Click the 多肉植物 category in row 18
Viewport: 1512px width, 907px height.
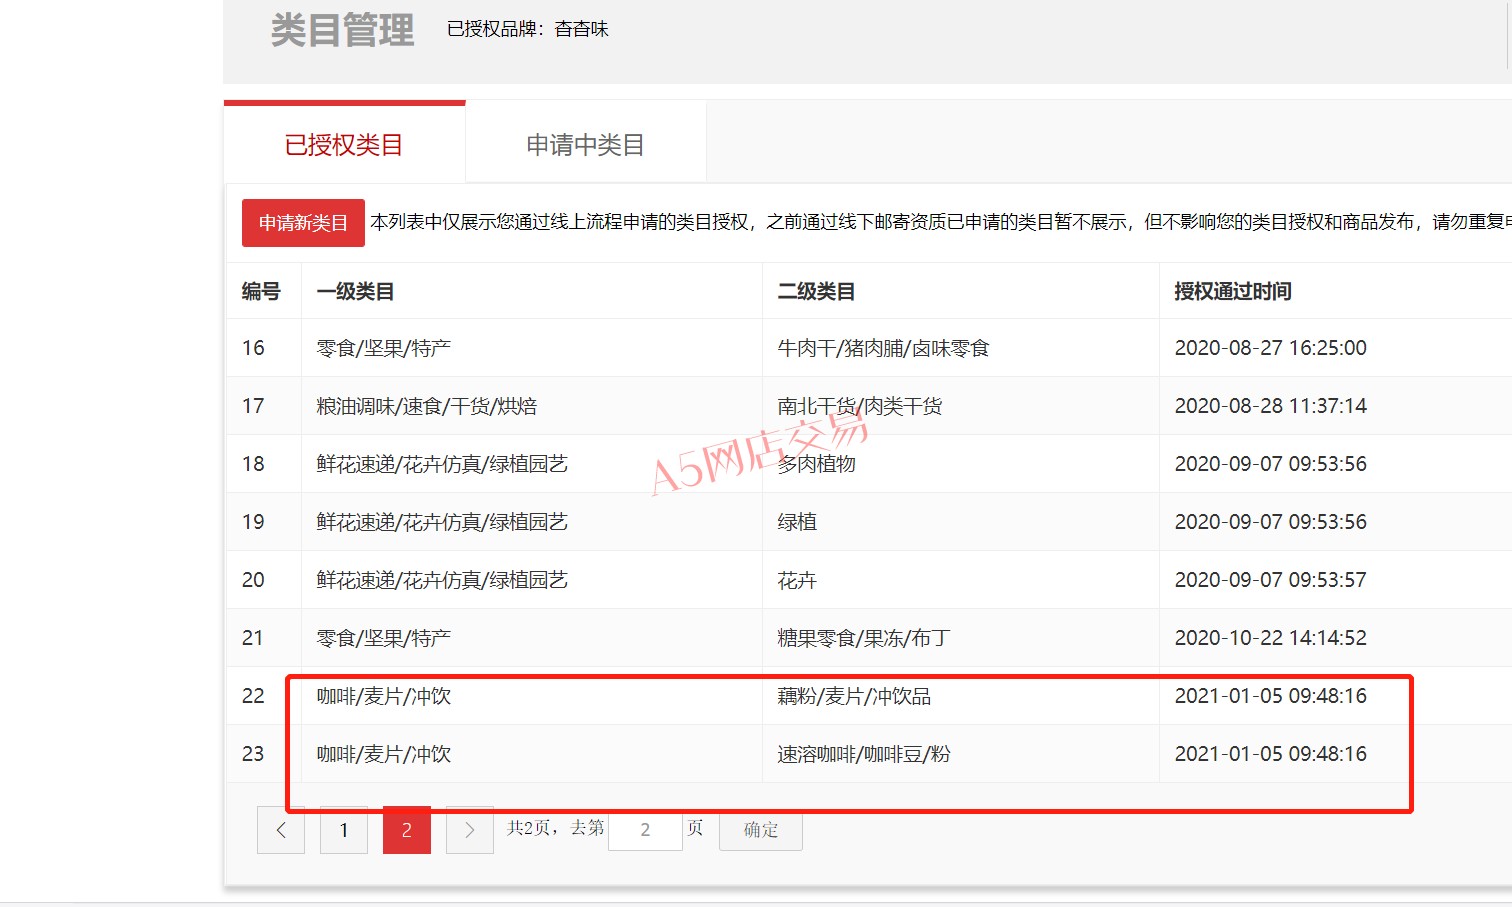click(817, 464)
